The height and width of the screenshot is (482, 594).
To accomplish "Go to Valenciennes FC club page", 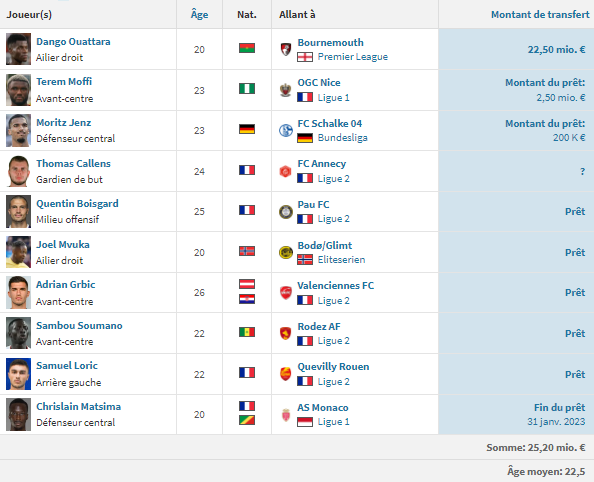I will [336, 285].
